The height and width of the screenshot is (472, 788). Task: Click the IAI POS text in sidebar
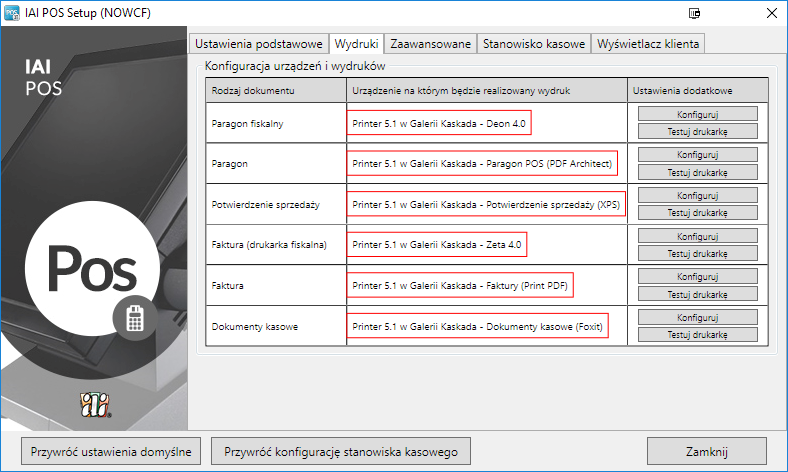[x=44, y=77]
